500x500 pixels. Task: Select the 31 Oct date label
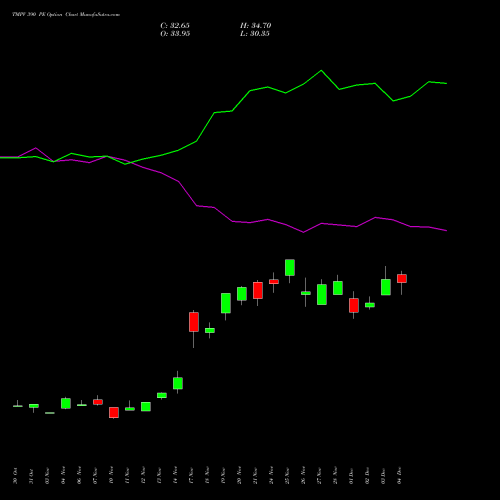click(x=31, y=476)
